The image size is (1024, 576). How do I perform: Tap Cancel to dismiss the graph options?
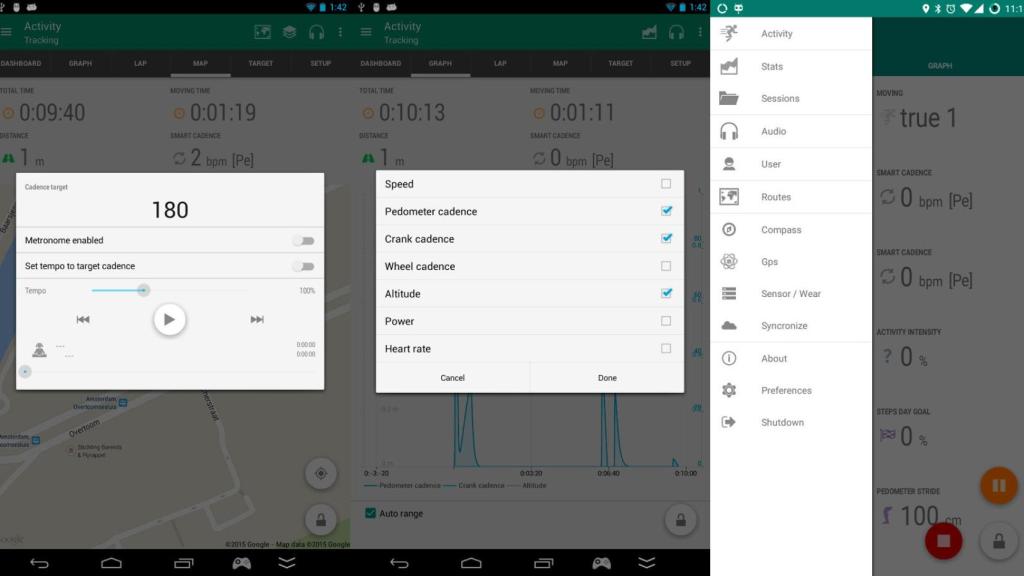coord(452,378)
